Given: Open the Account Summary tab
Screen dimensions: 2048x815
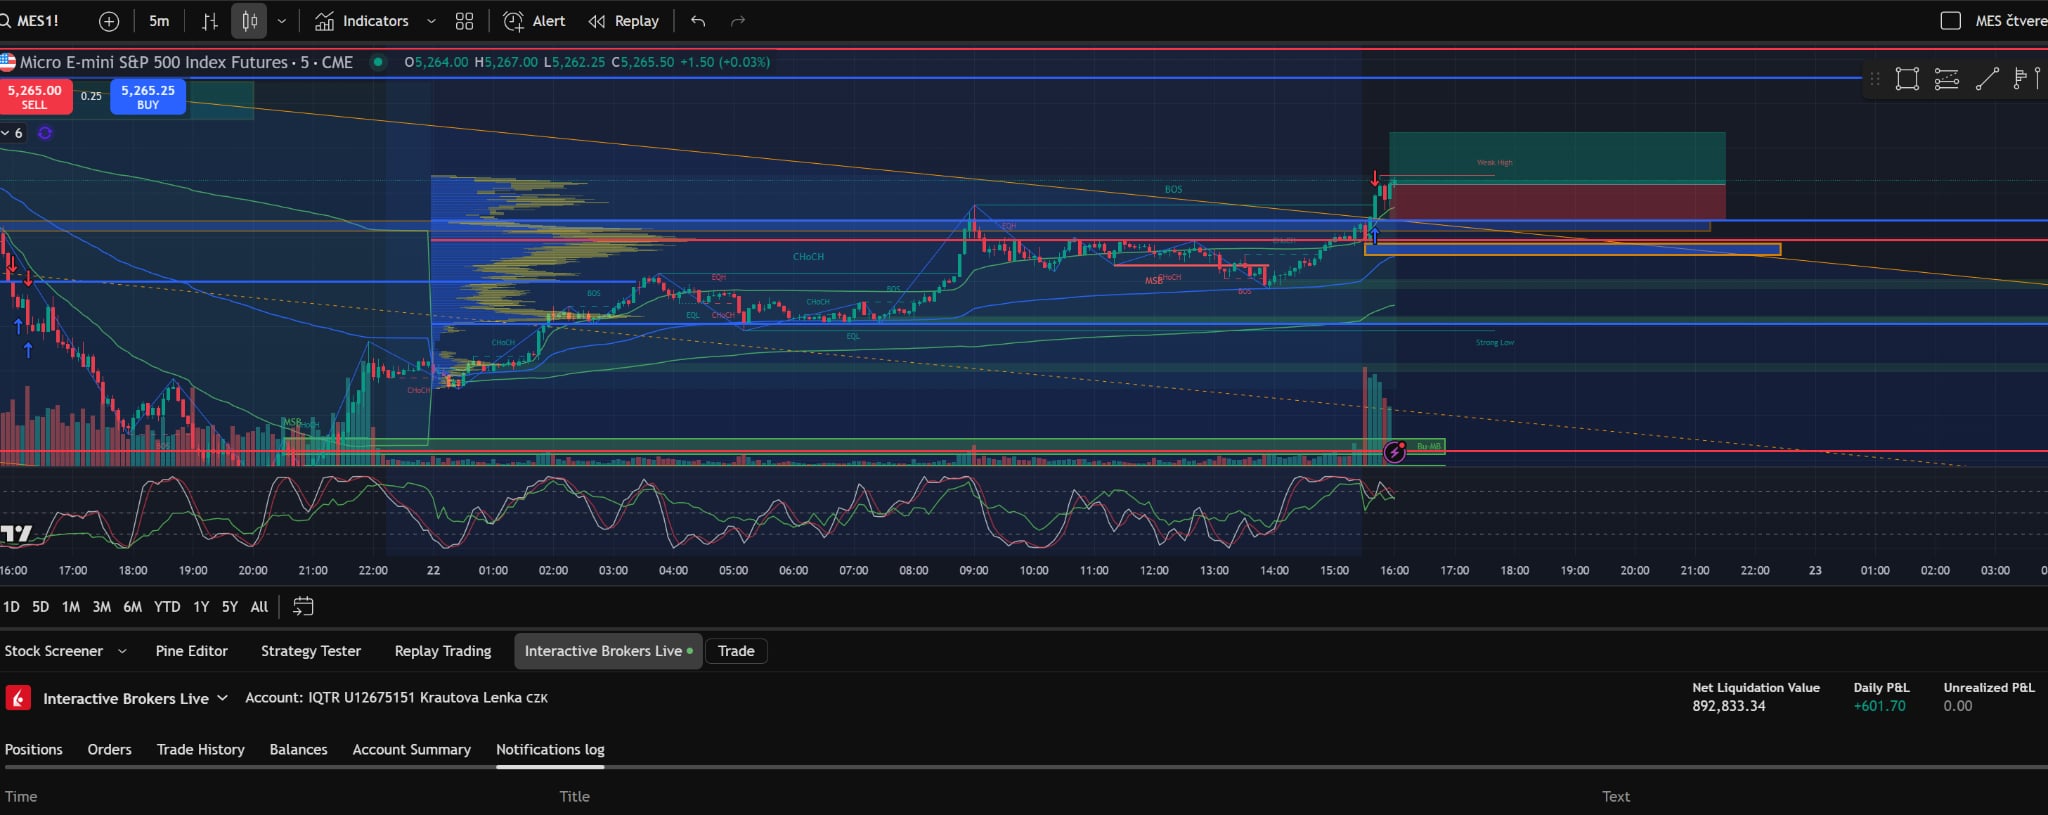Looking at the screenshot, I should click(x=411, y=749).
